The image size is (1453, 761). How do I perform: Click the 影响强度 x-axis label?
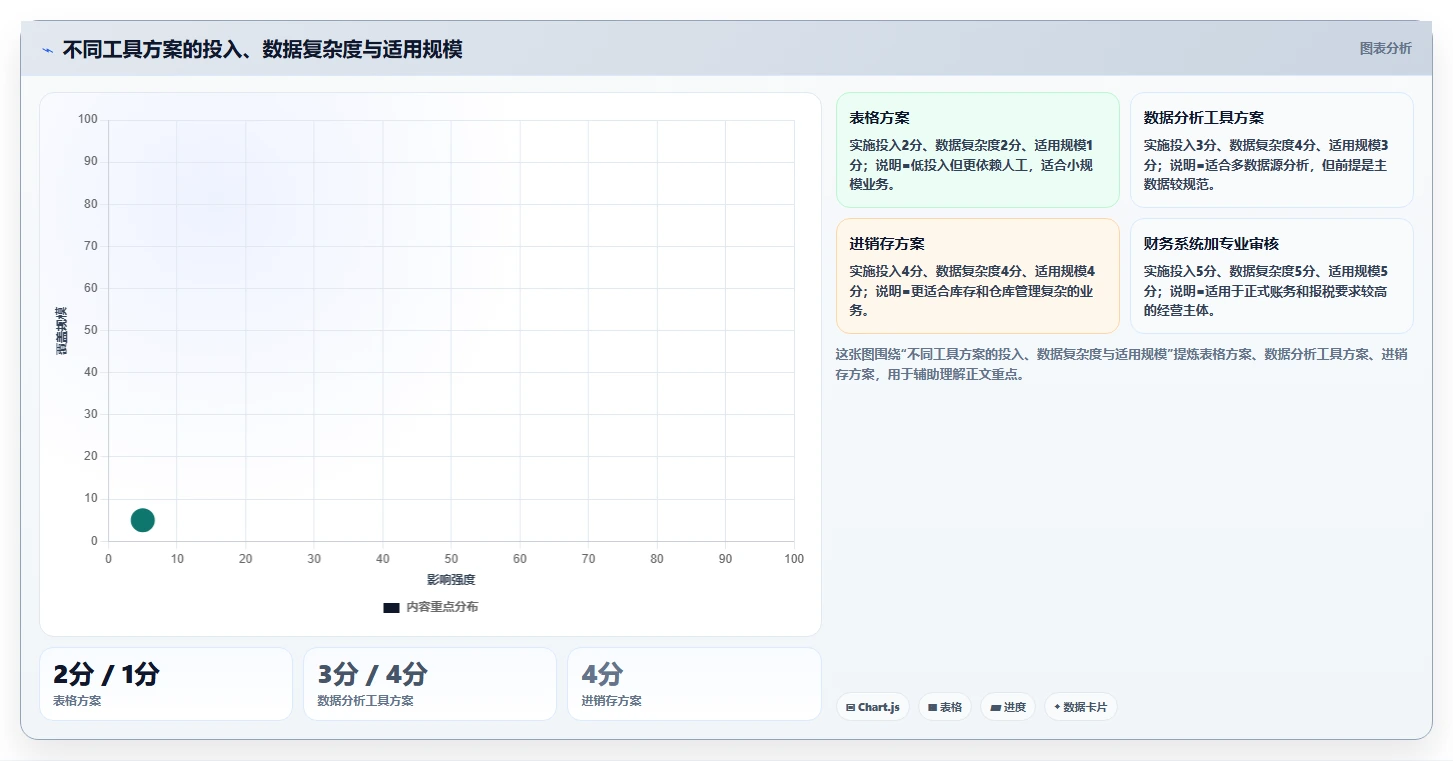[451, 580]
